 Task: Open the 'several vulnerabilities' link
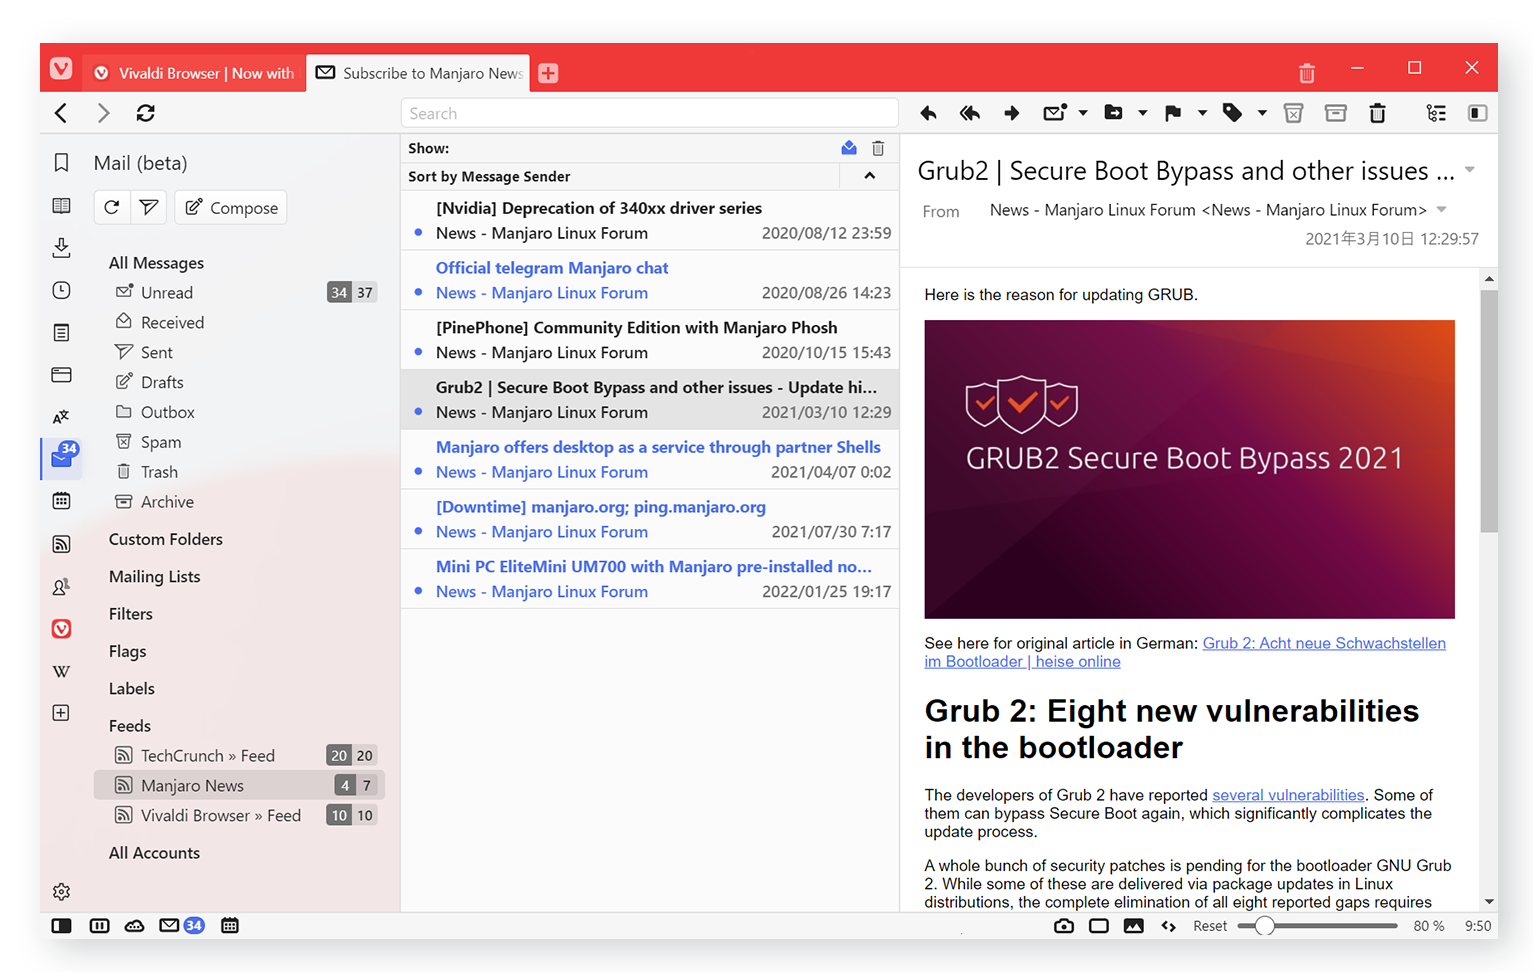(x=1287, y=795)
